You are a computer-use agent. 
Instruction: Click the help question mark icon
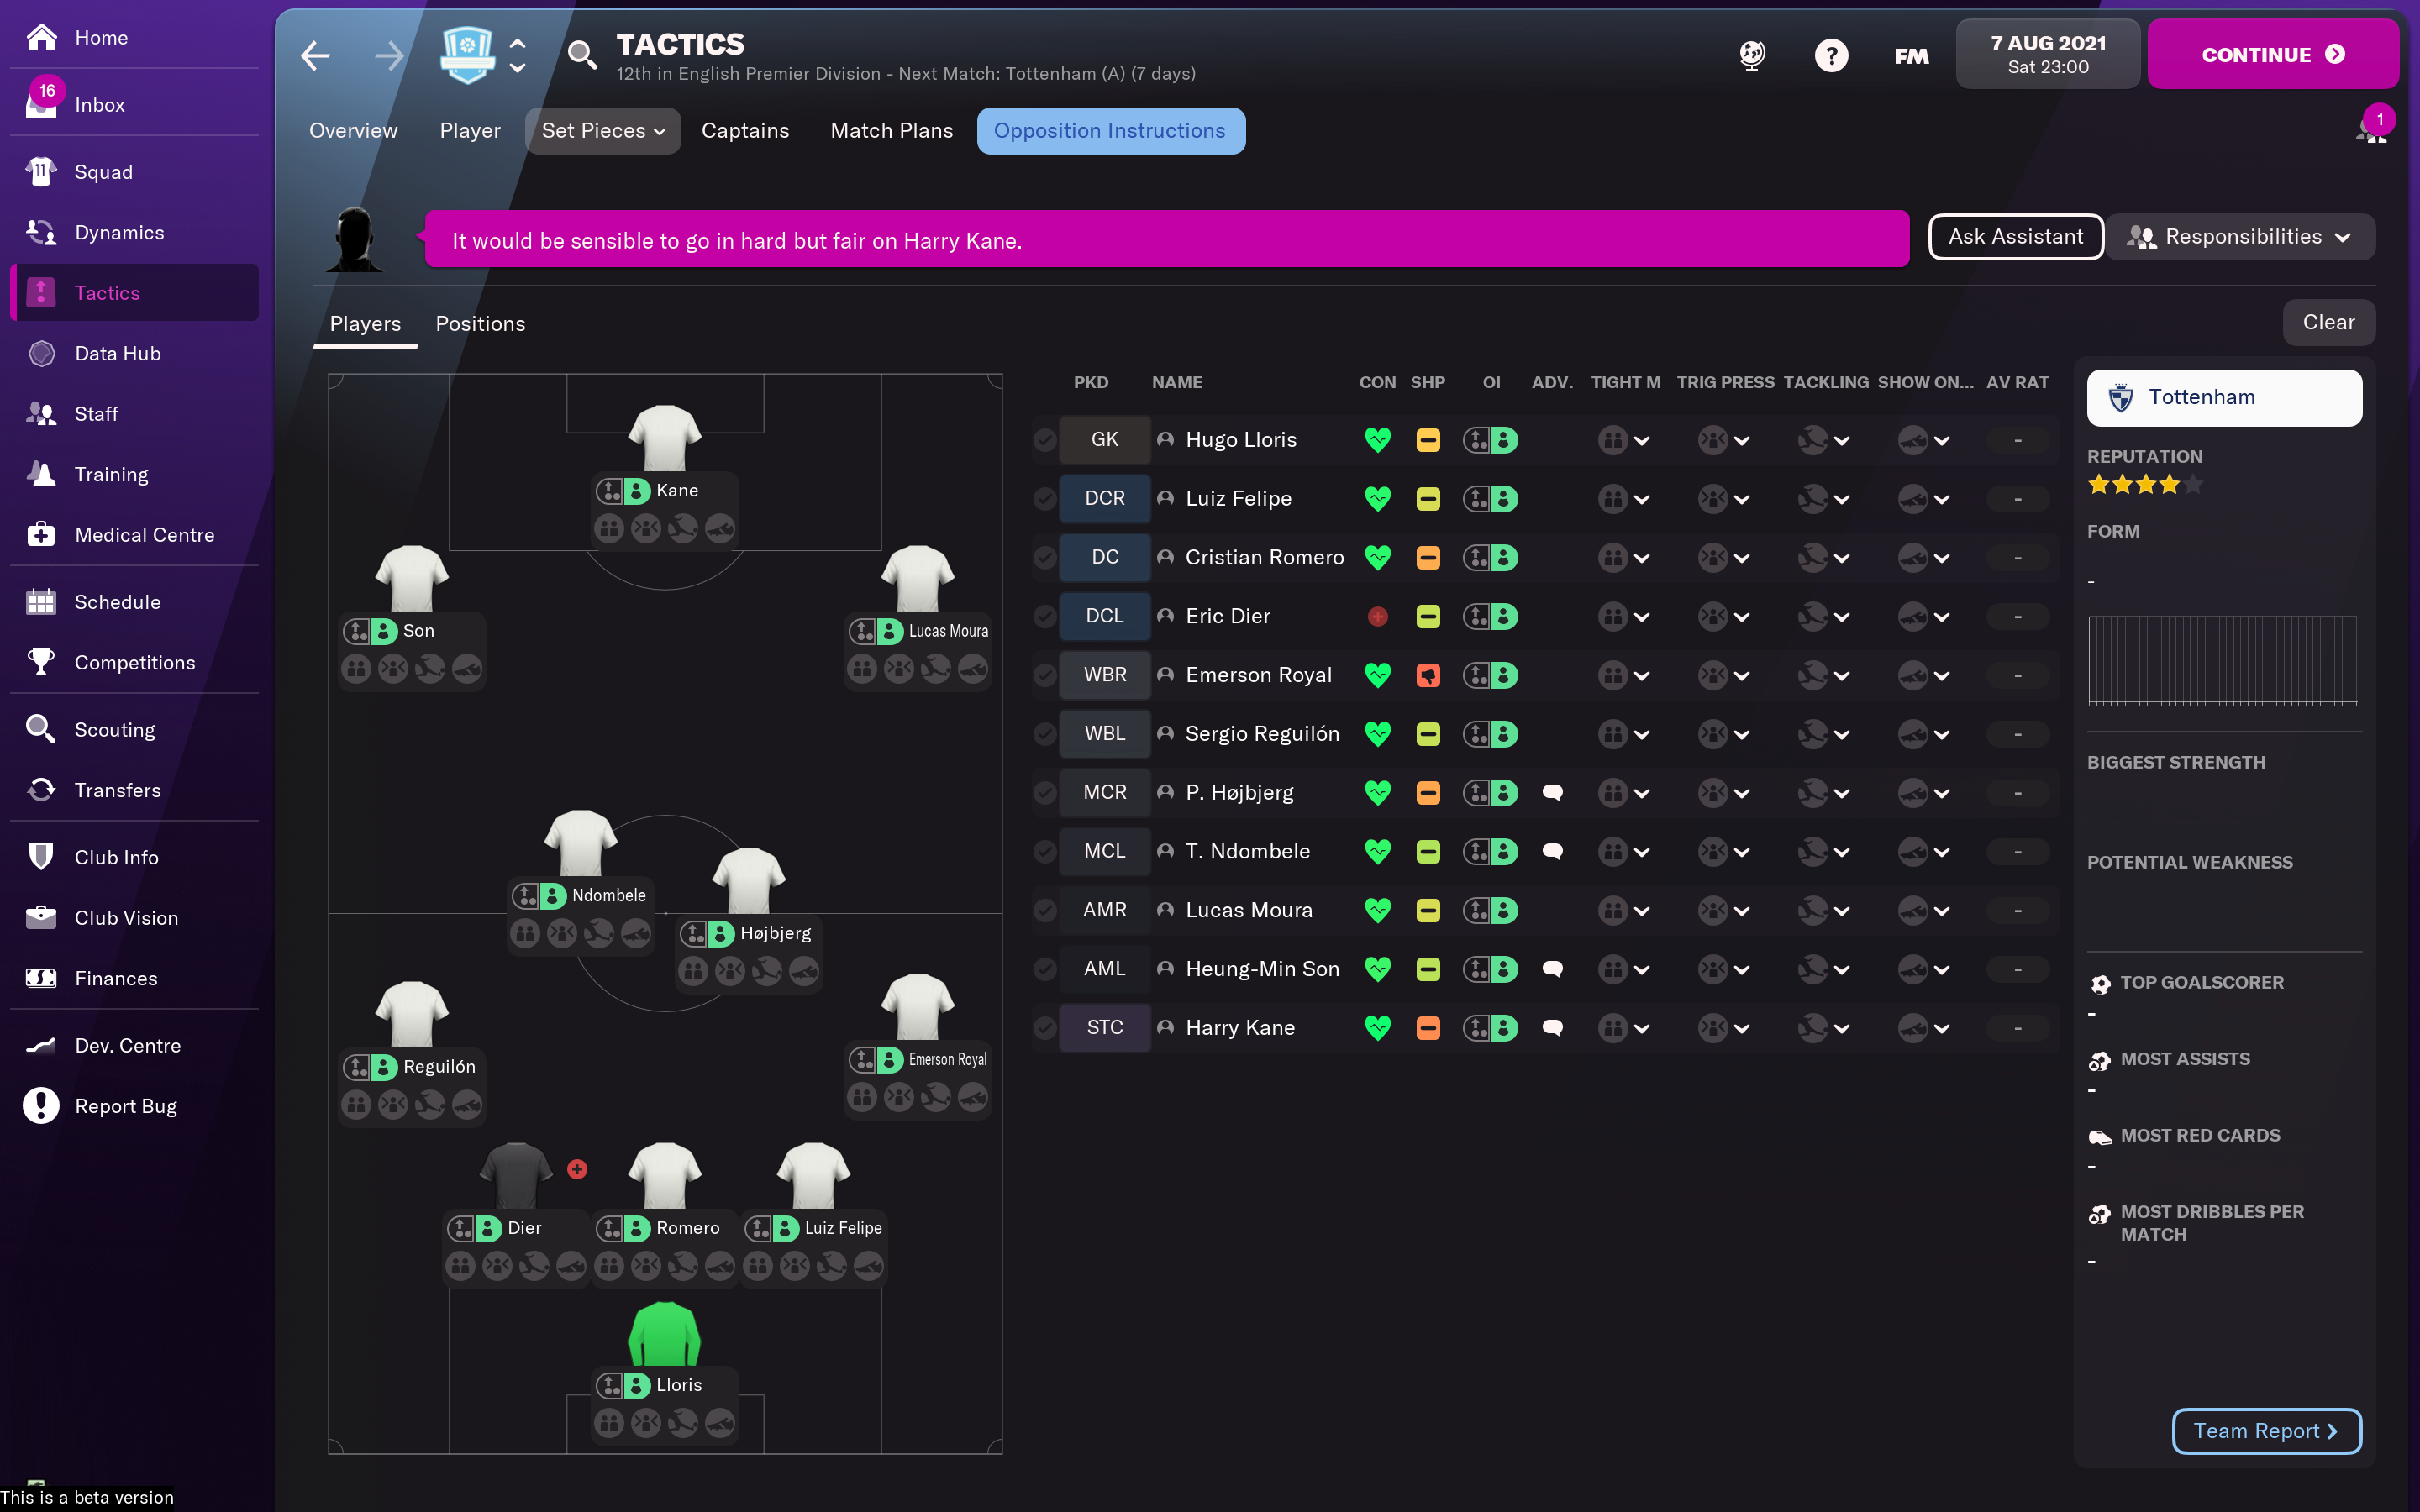click(1831, 54)
